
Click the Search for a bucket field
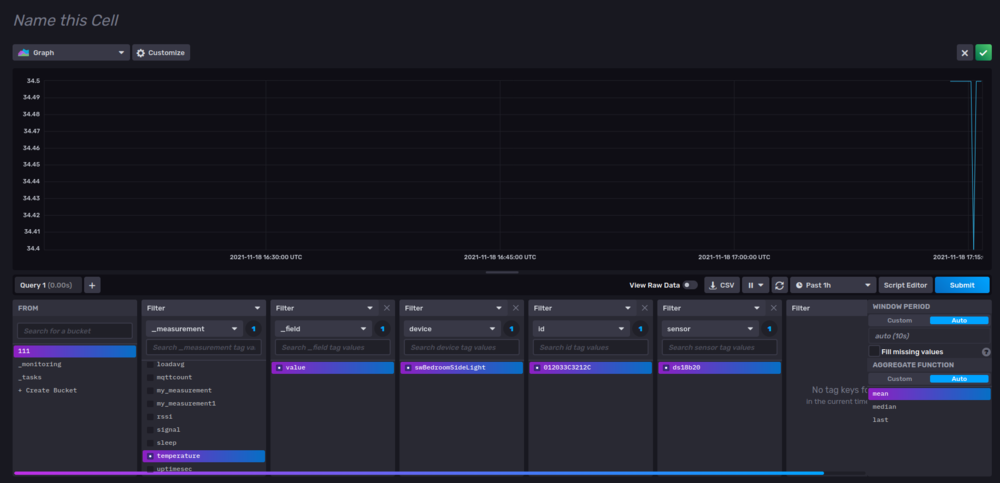75,330
